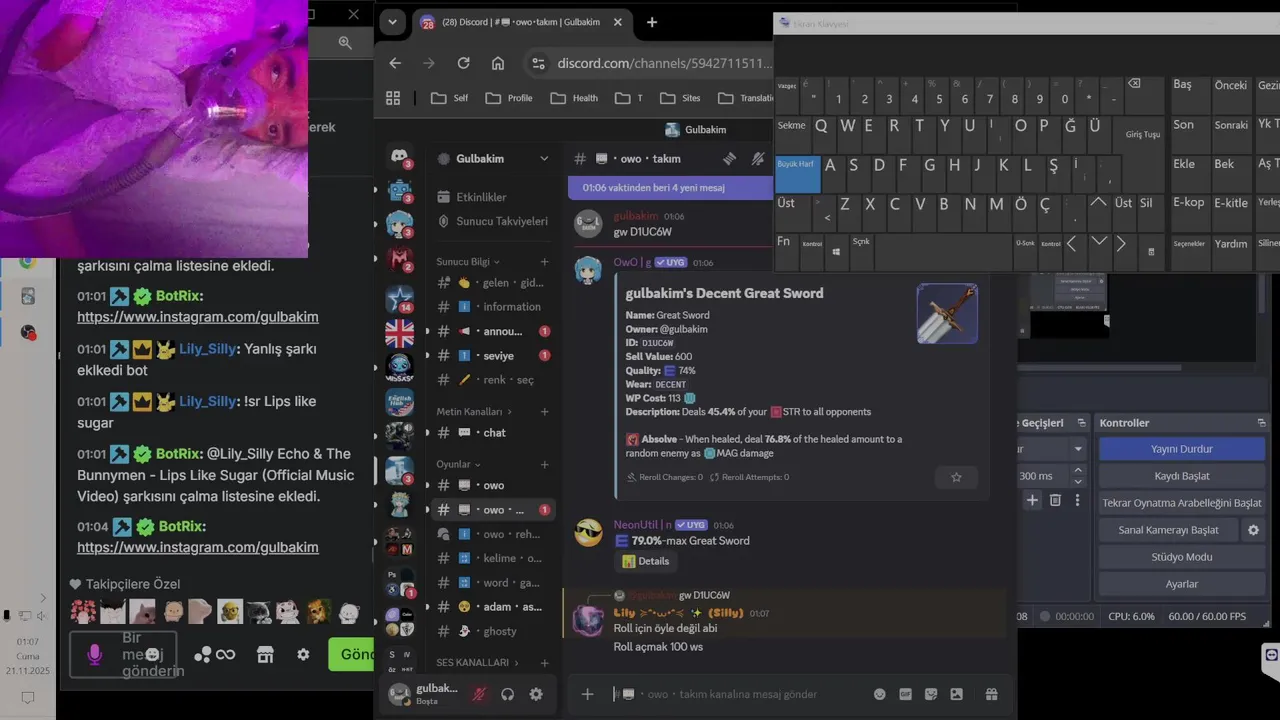1280x720 pixels.
Task: Open Discord user settings gear
Action: (x=536, y=694)
